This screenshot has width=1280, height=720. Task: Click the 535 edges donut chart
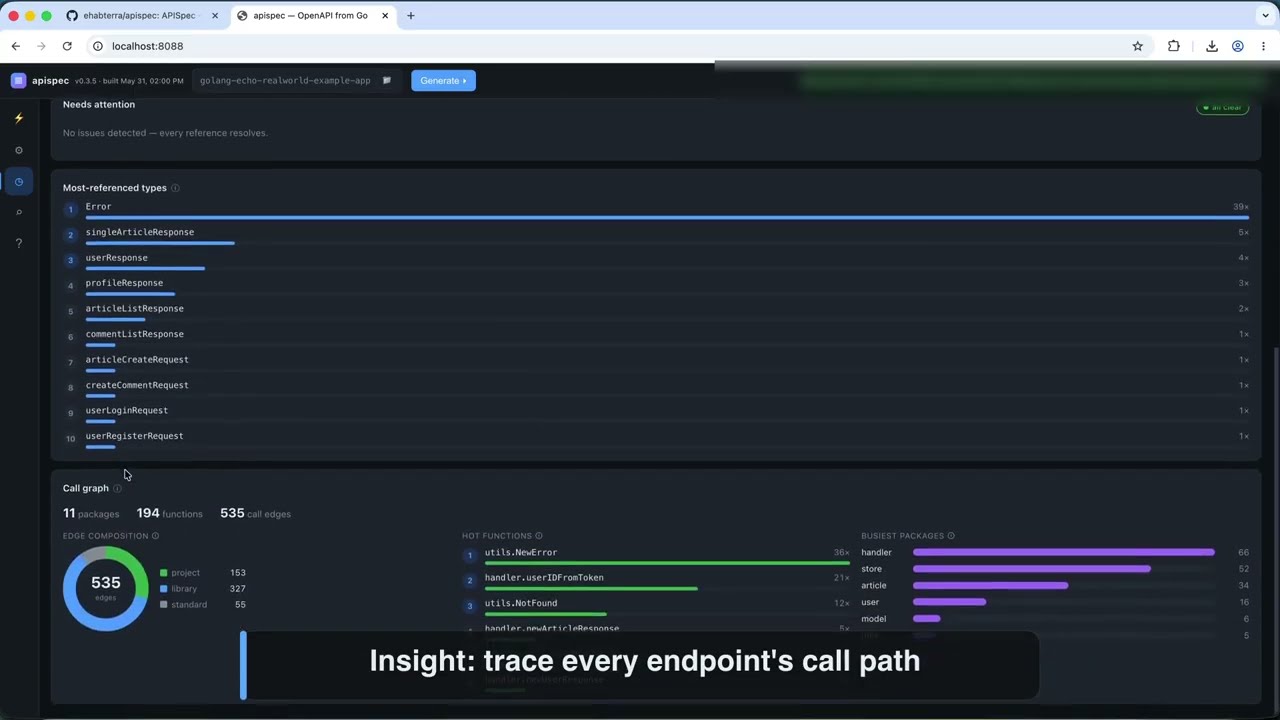coord(105,588)
